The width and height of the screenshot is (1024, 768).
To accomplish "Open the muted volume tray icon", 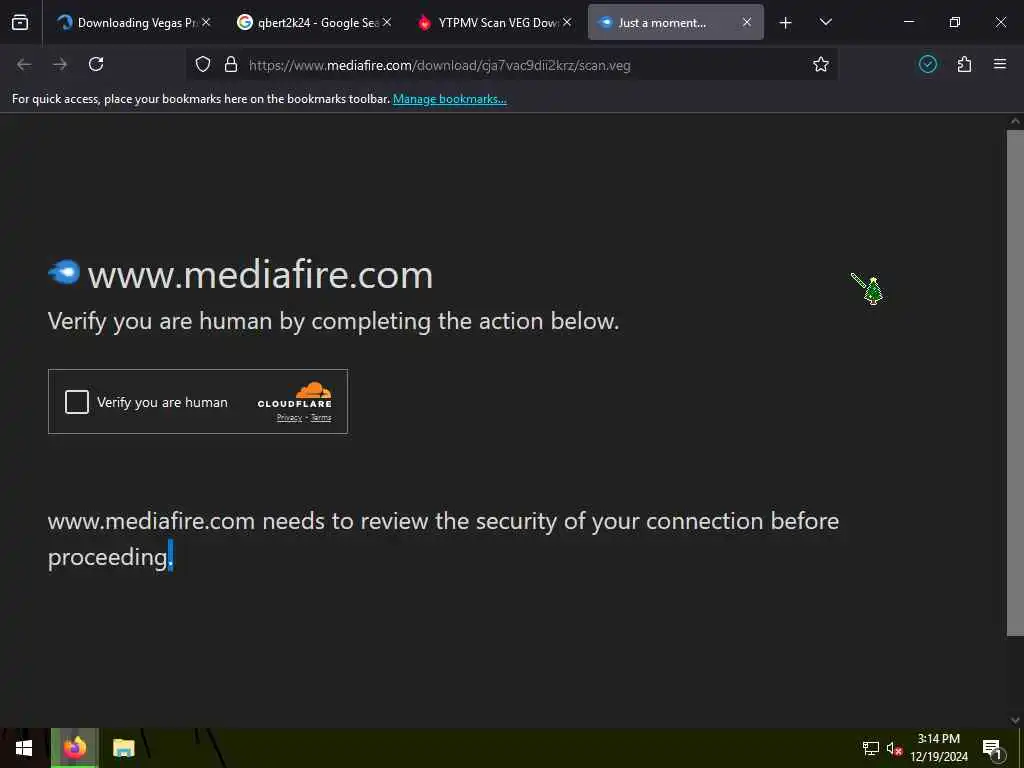I will 894,748.
